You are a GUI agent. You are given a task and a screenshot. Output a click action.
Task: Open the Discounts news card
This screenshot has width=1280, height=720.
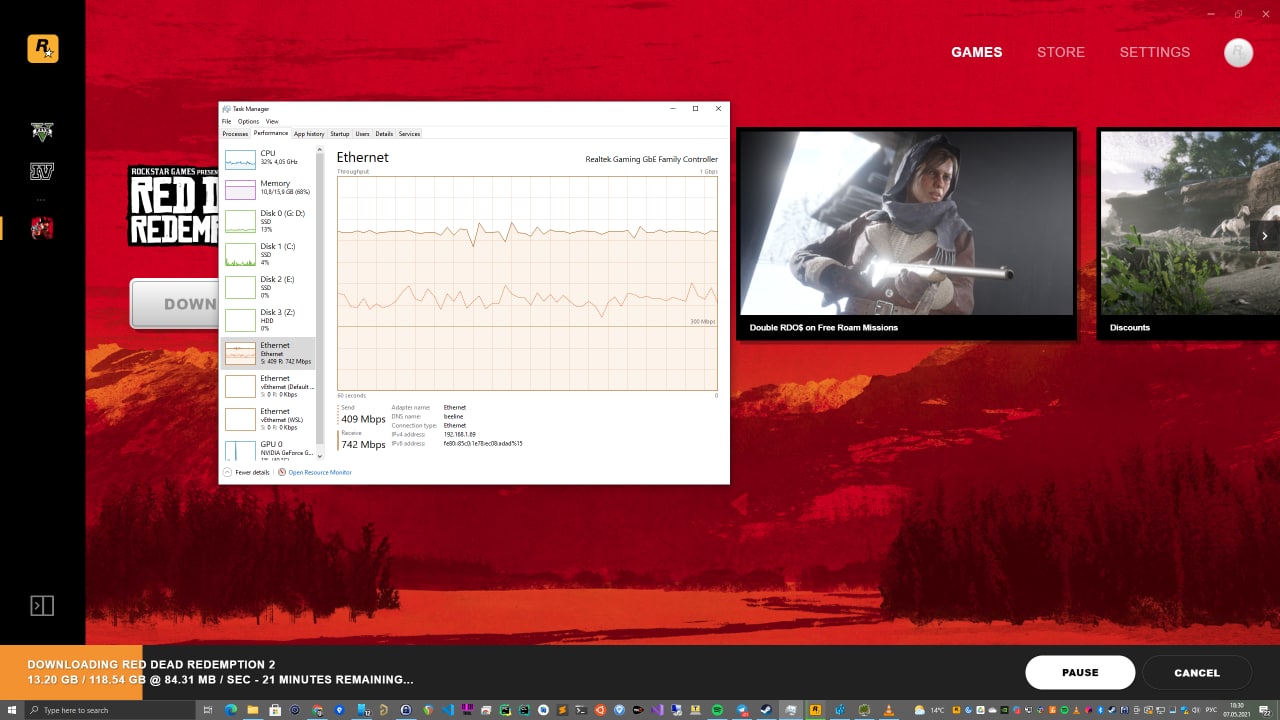(x=1188, y=234)
